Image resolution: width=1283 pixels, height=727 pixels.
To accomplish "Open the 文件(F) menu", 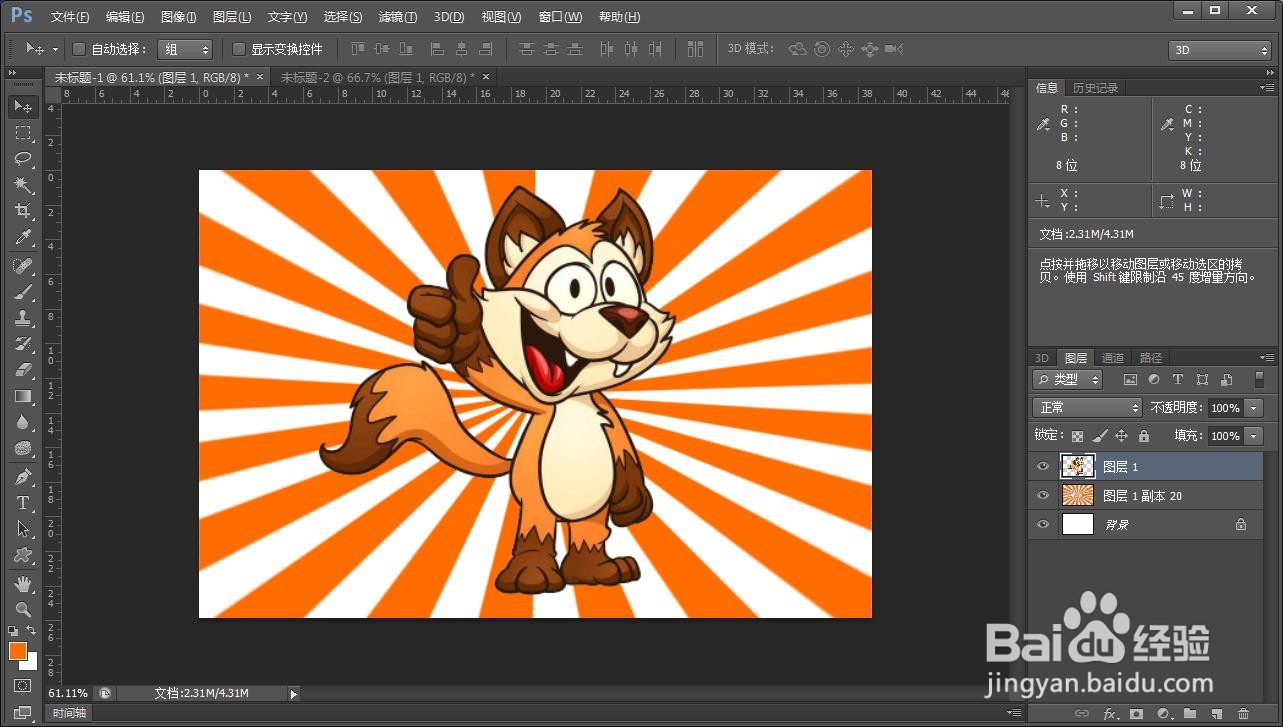I will (x=70, y=17).
